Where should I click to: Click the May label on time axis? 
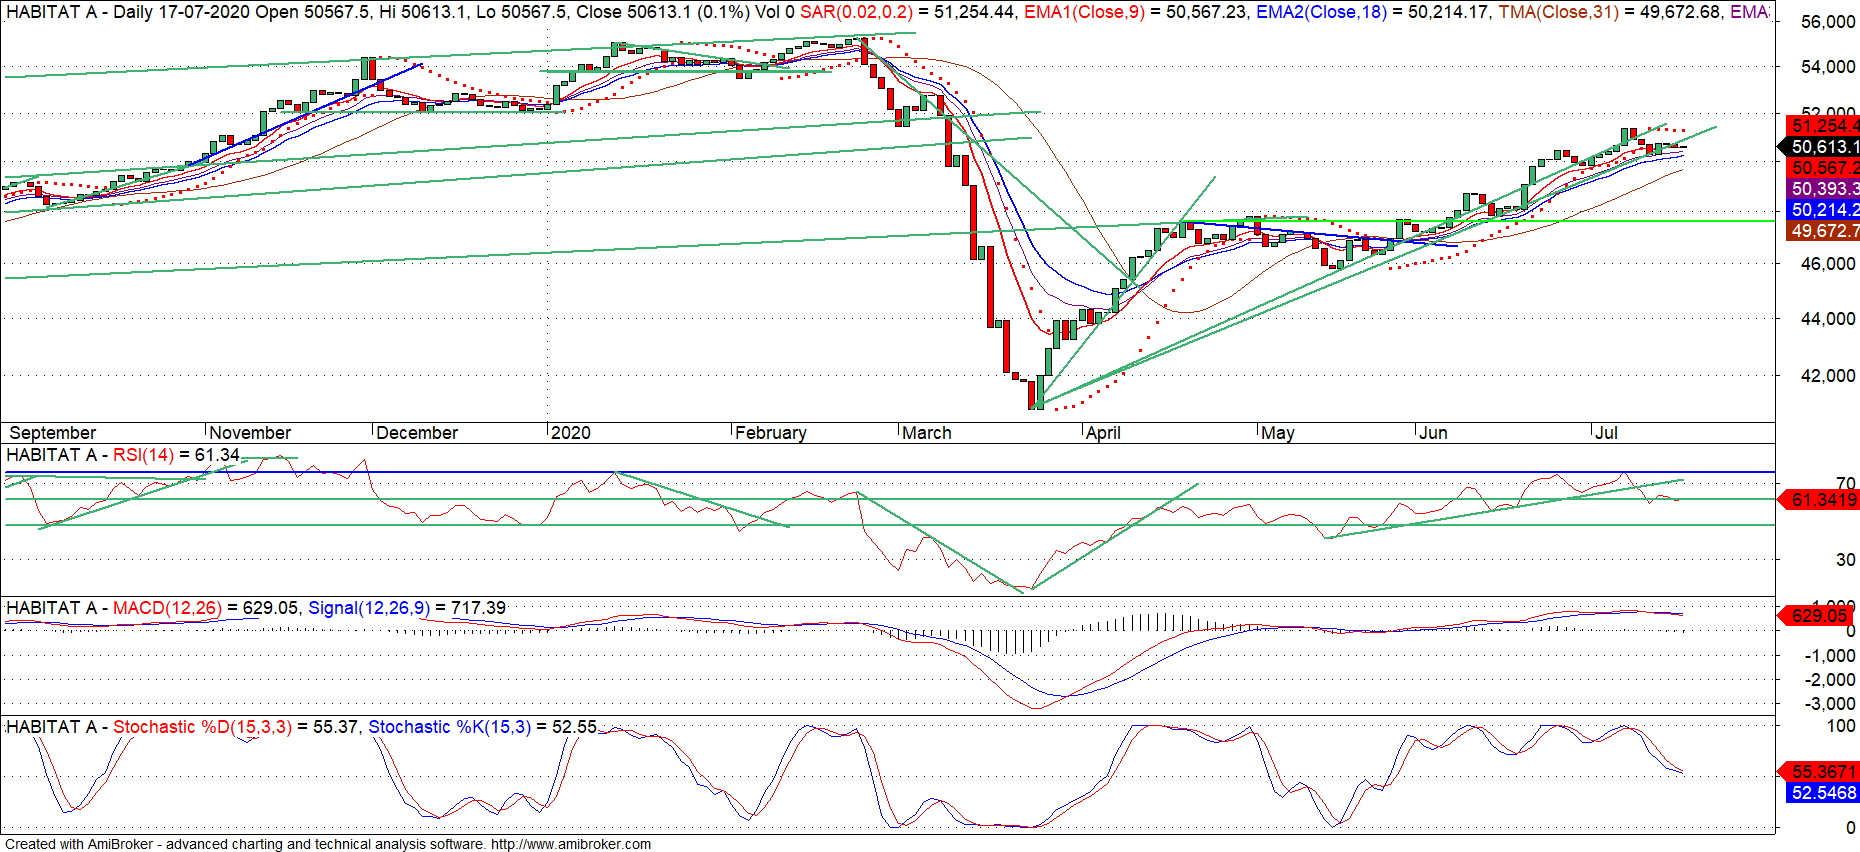click(1278, 433)
